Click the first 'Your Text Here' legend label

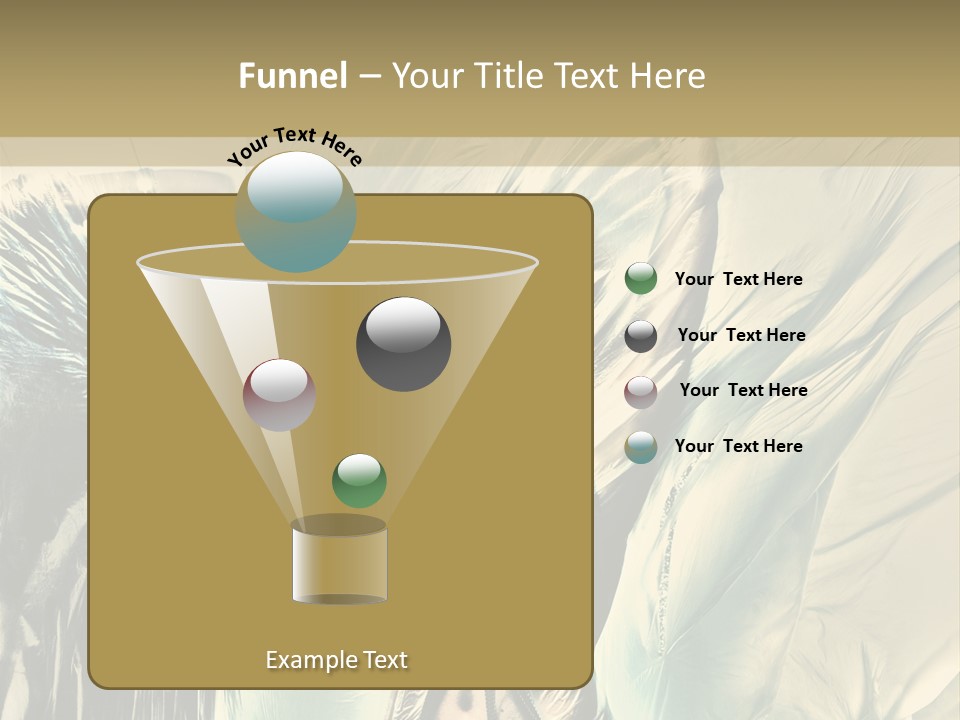click(739, 280)
